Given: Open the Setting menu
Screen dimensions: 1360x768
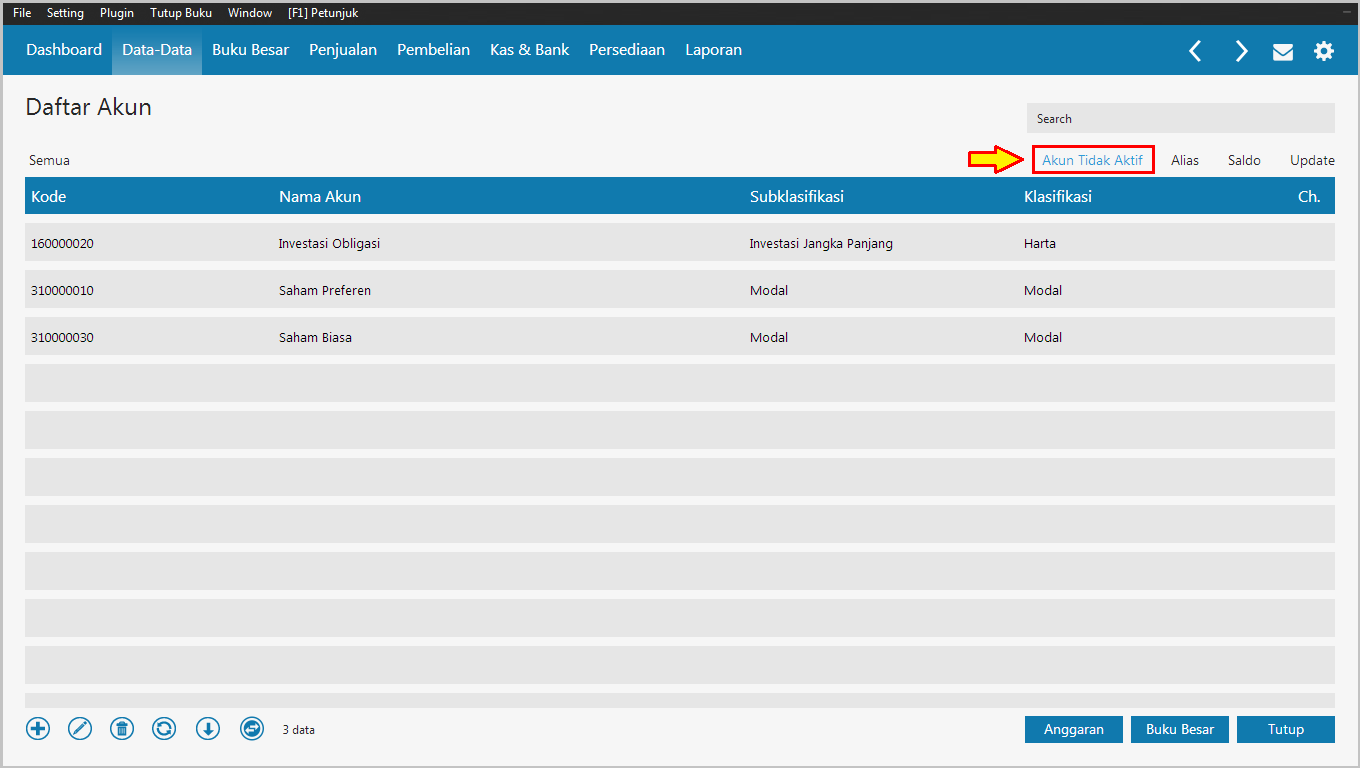Looking at the screenshot, I should pyautogui.click(x=65, y=13).
